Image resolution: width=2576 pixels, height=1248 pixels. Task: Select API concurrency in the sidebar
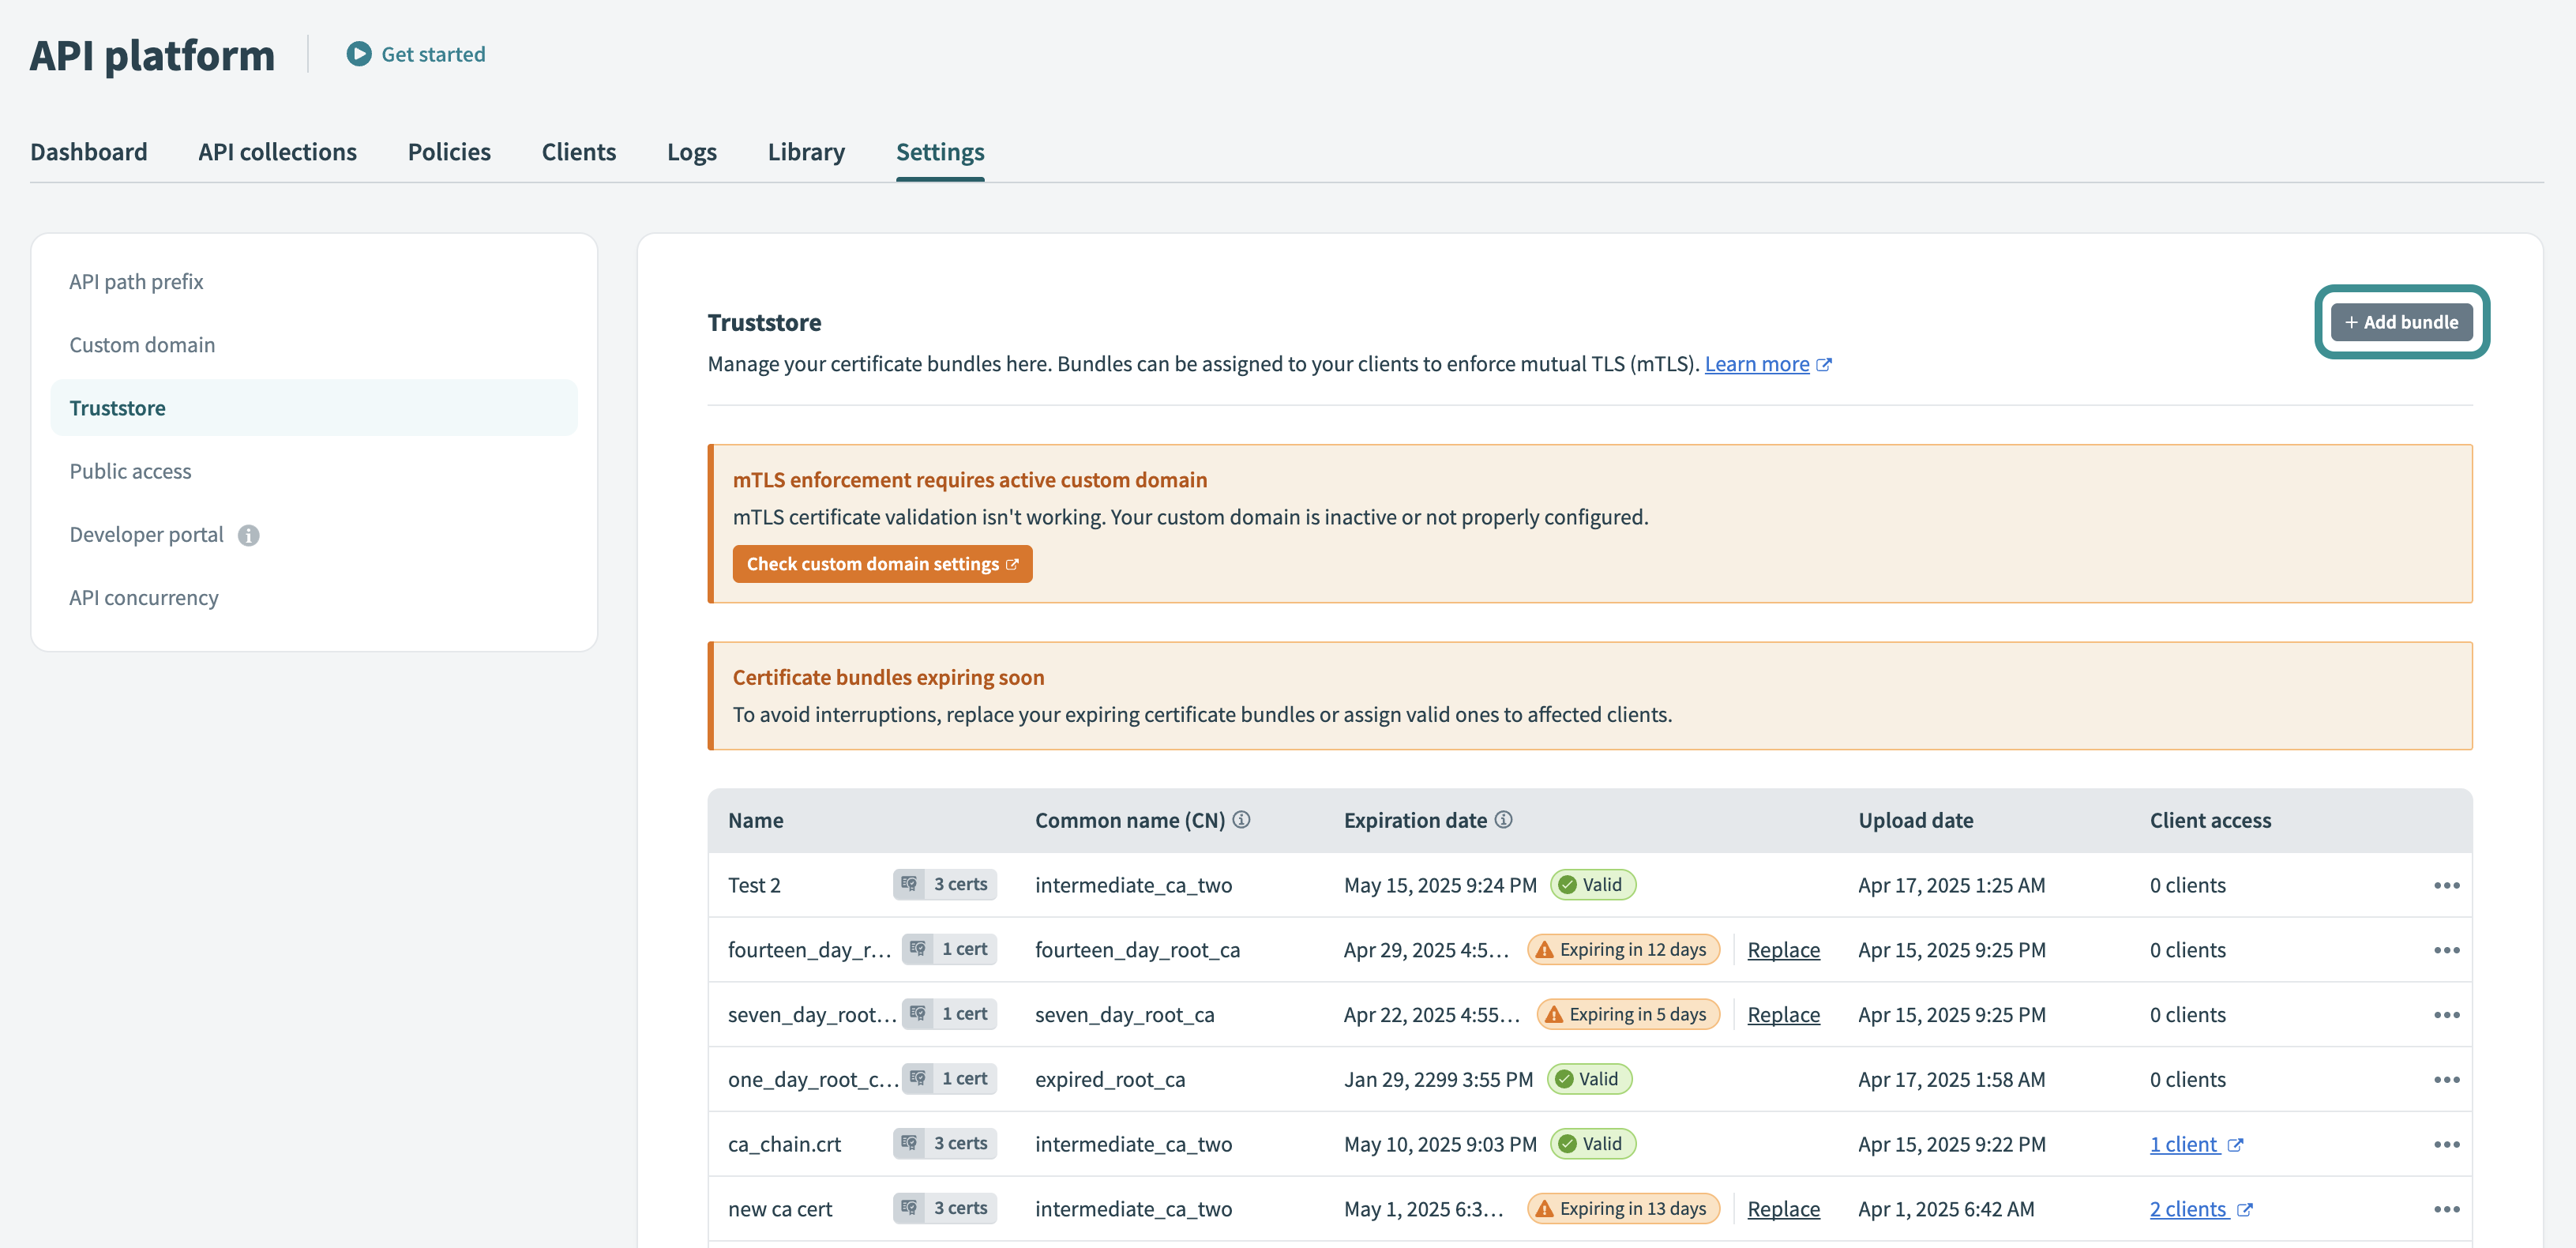pos(143,597)
